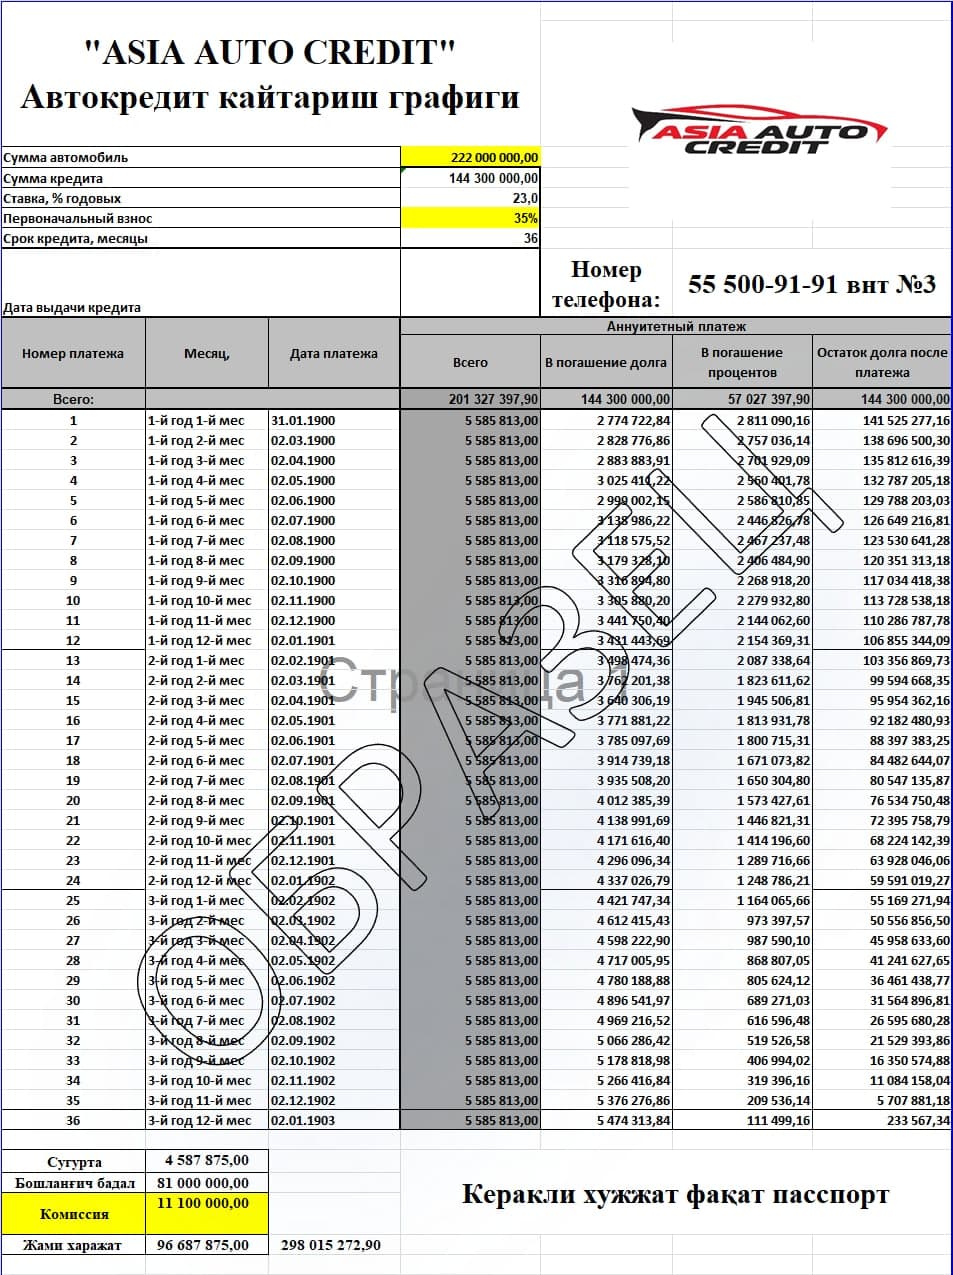The width and height of the screenshot is (953, 1275).
Task: Select the 'Сумма автомобиль' label cell
Action: (200, 157)
